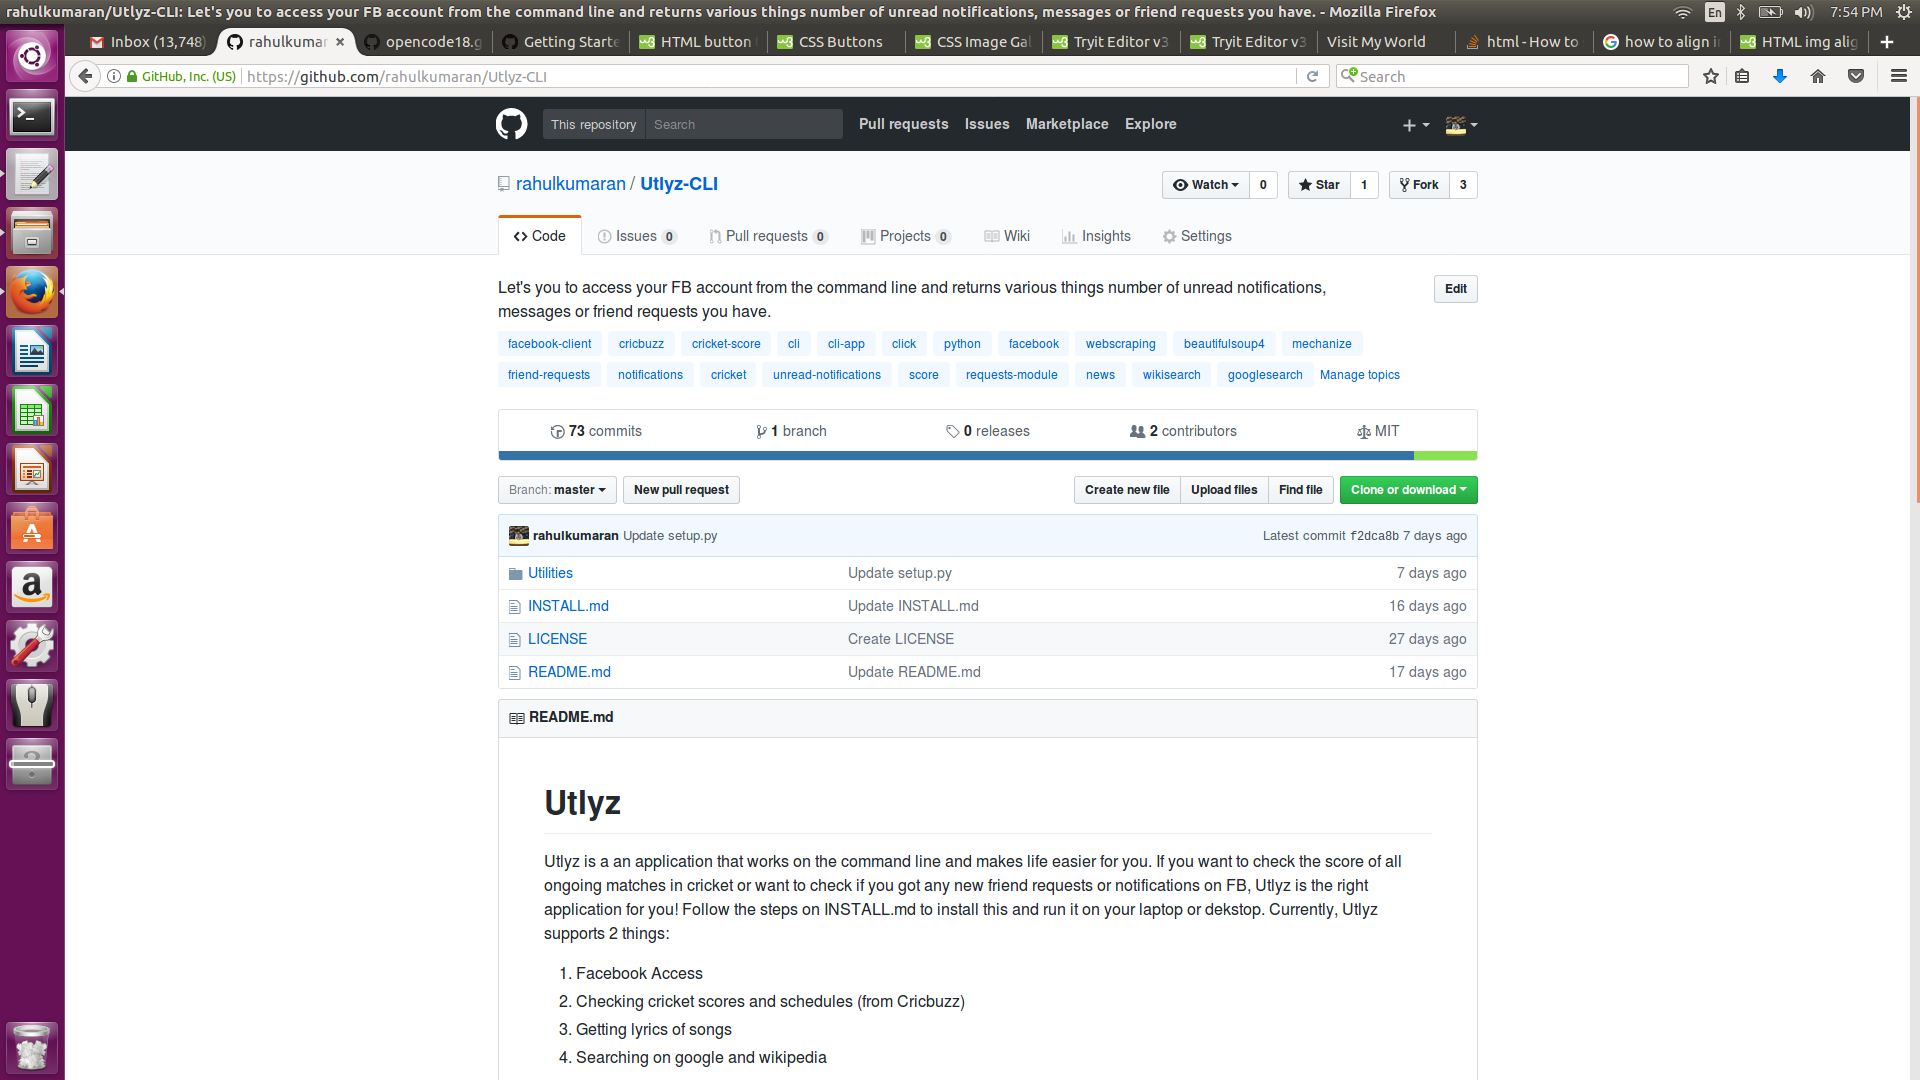
Task: Expand the Branch: master selector
Action: pos(557,490)
